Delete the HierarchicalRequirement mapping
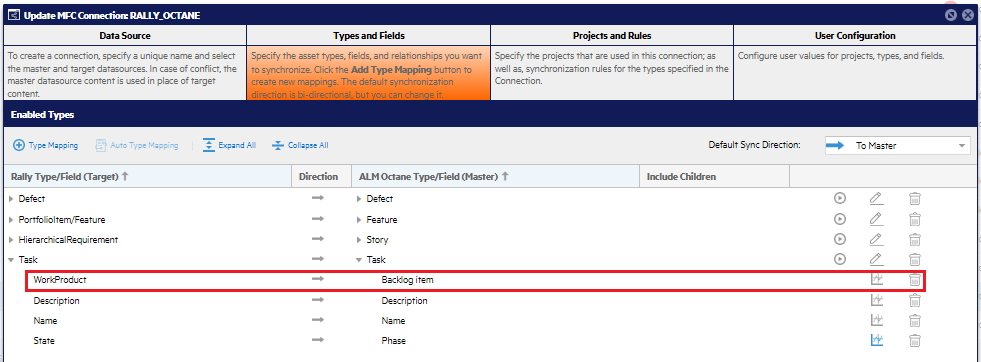This screenshot has height=362, width=981. [x=915, y=239]
